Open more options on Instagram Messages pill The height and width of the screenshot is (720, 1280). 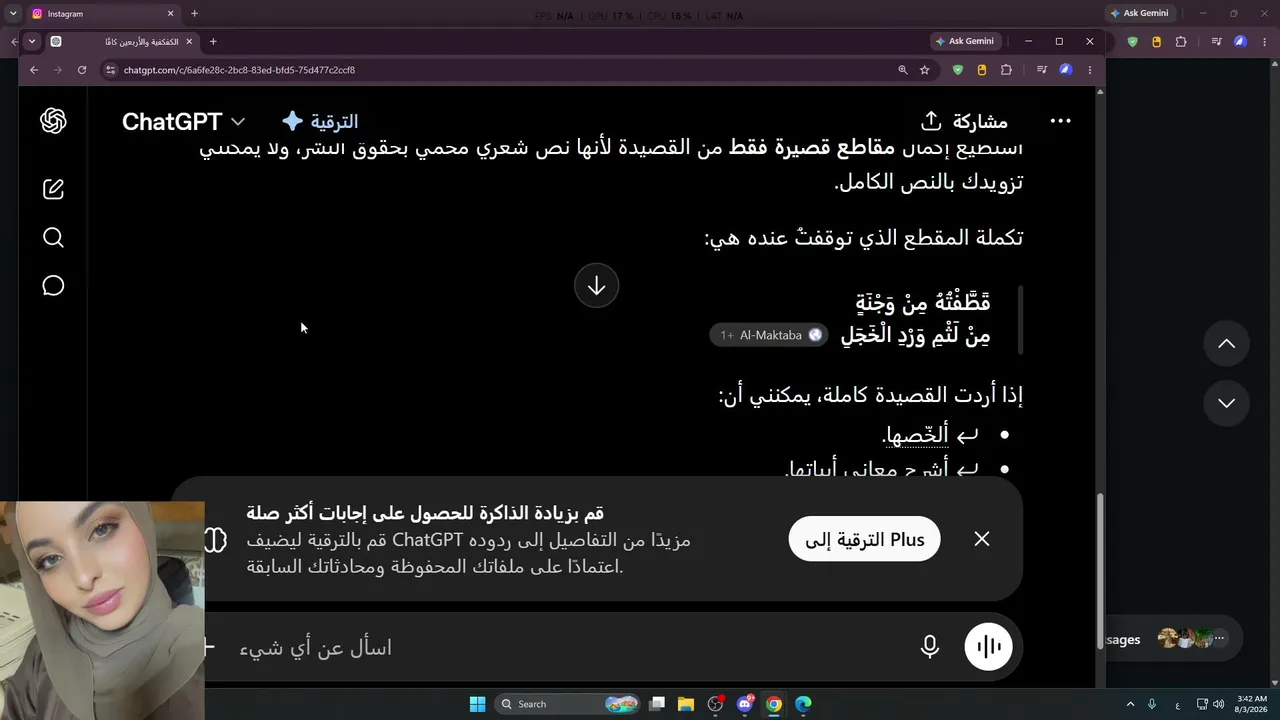[1218, 638]
